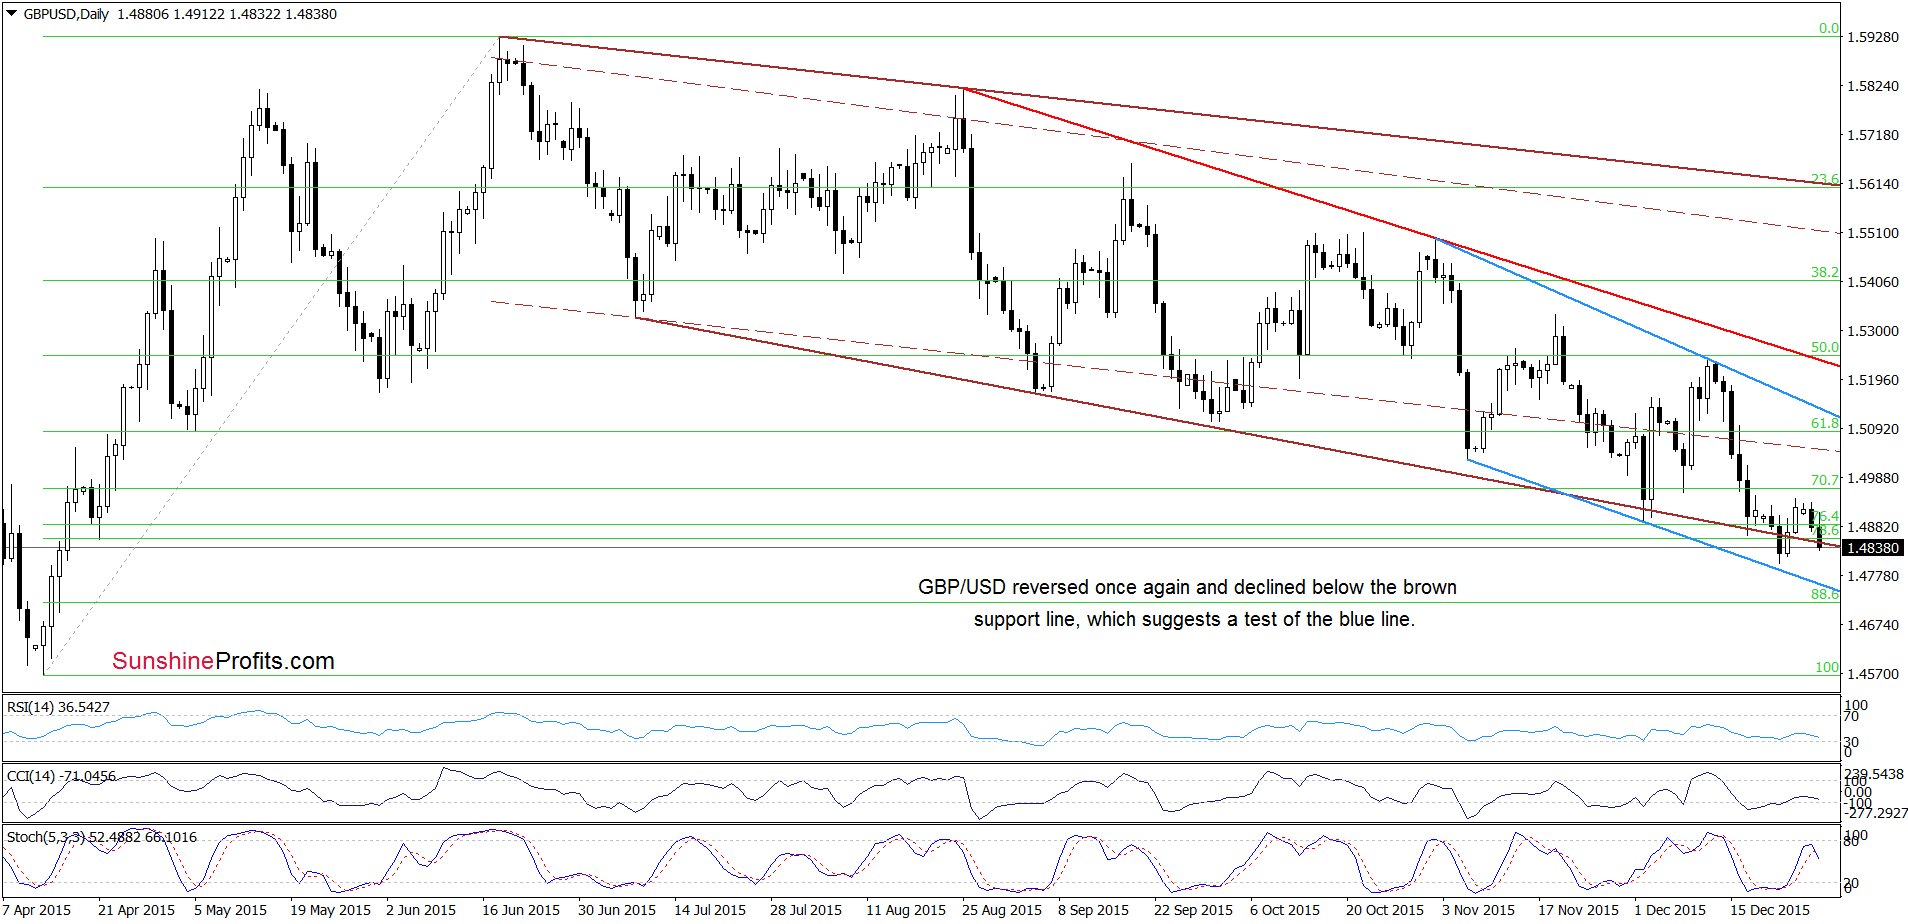Click the 25 Aug 2015 date label
The height and width of the screenshot is (924, 1908).
(x=1002, y=910)
